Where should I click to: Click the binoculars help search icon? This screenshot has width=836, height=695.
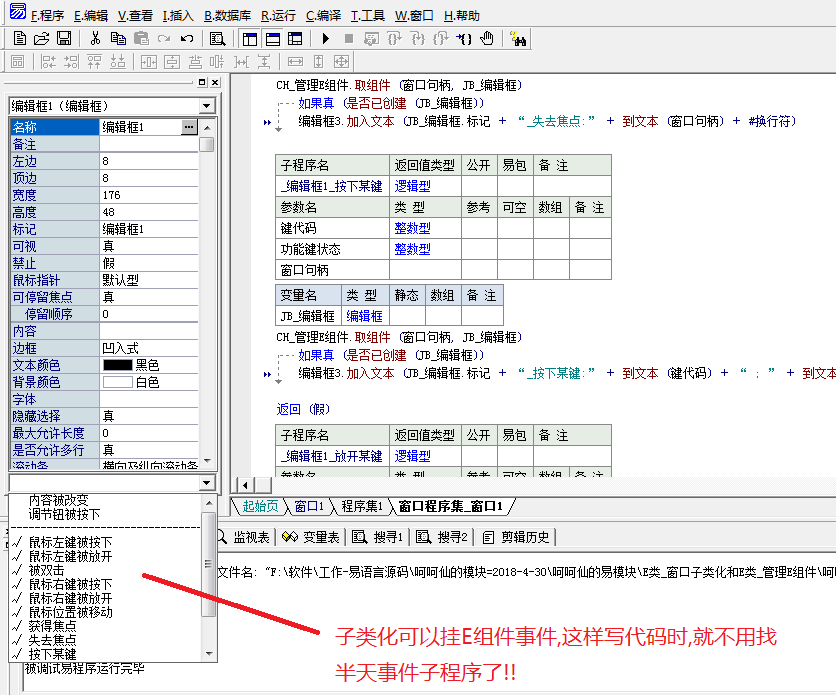[x=518, y=38]
